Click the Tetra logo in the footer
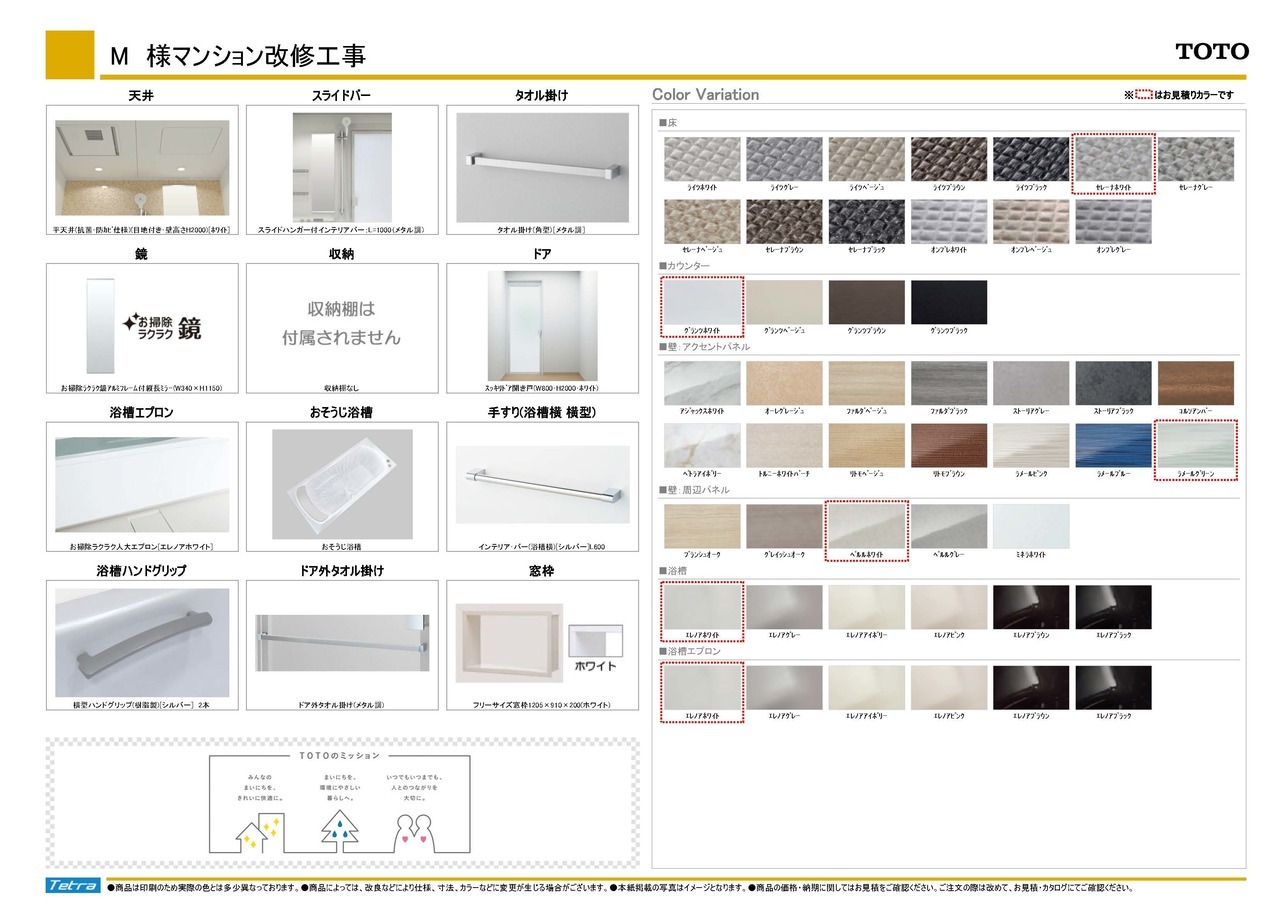Screen dimensions: 1280x905 72,886
